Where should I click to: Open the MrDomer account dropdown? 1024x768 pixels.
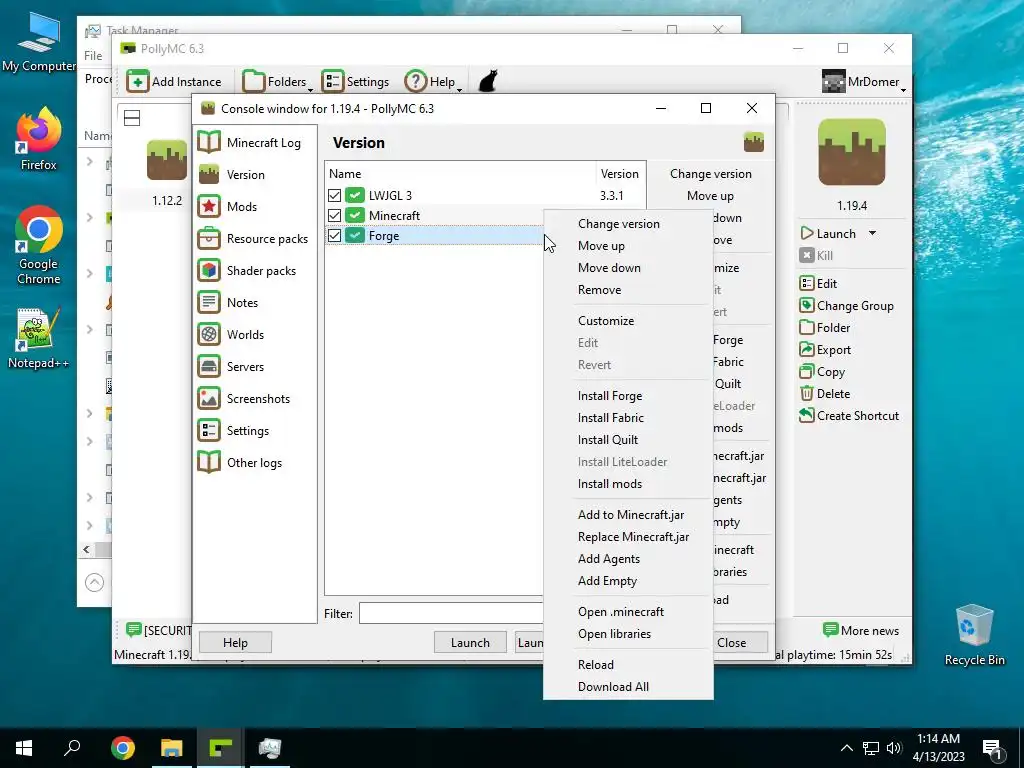coord(863,82)
